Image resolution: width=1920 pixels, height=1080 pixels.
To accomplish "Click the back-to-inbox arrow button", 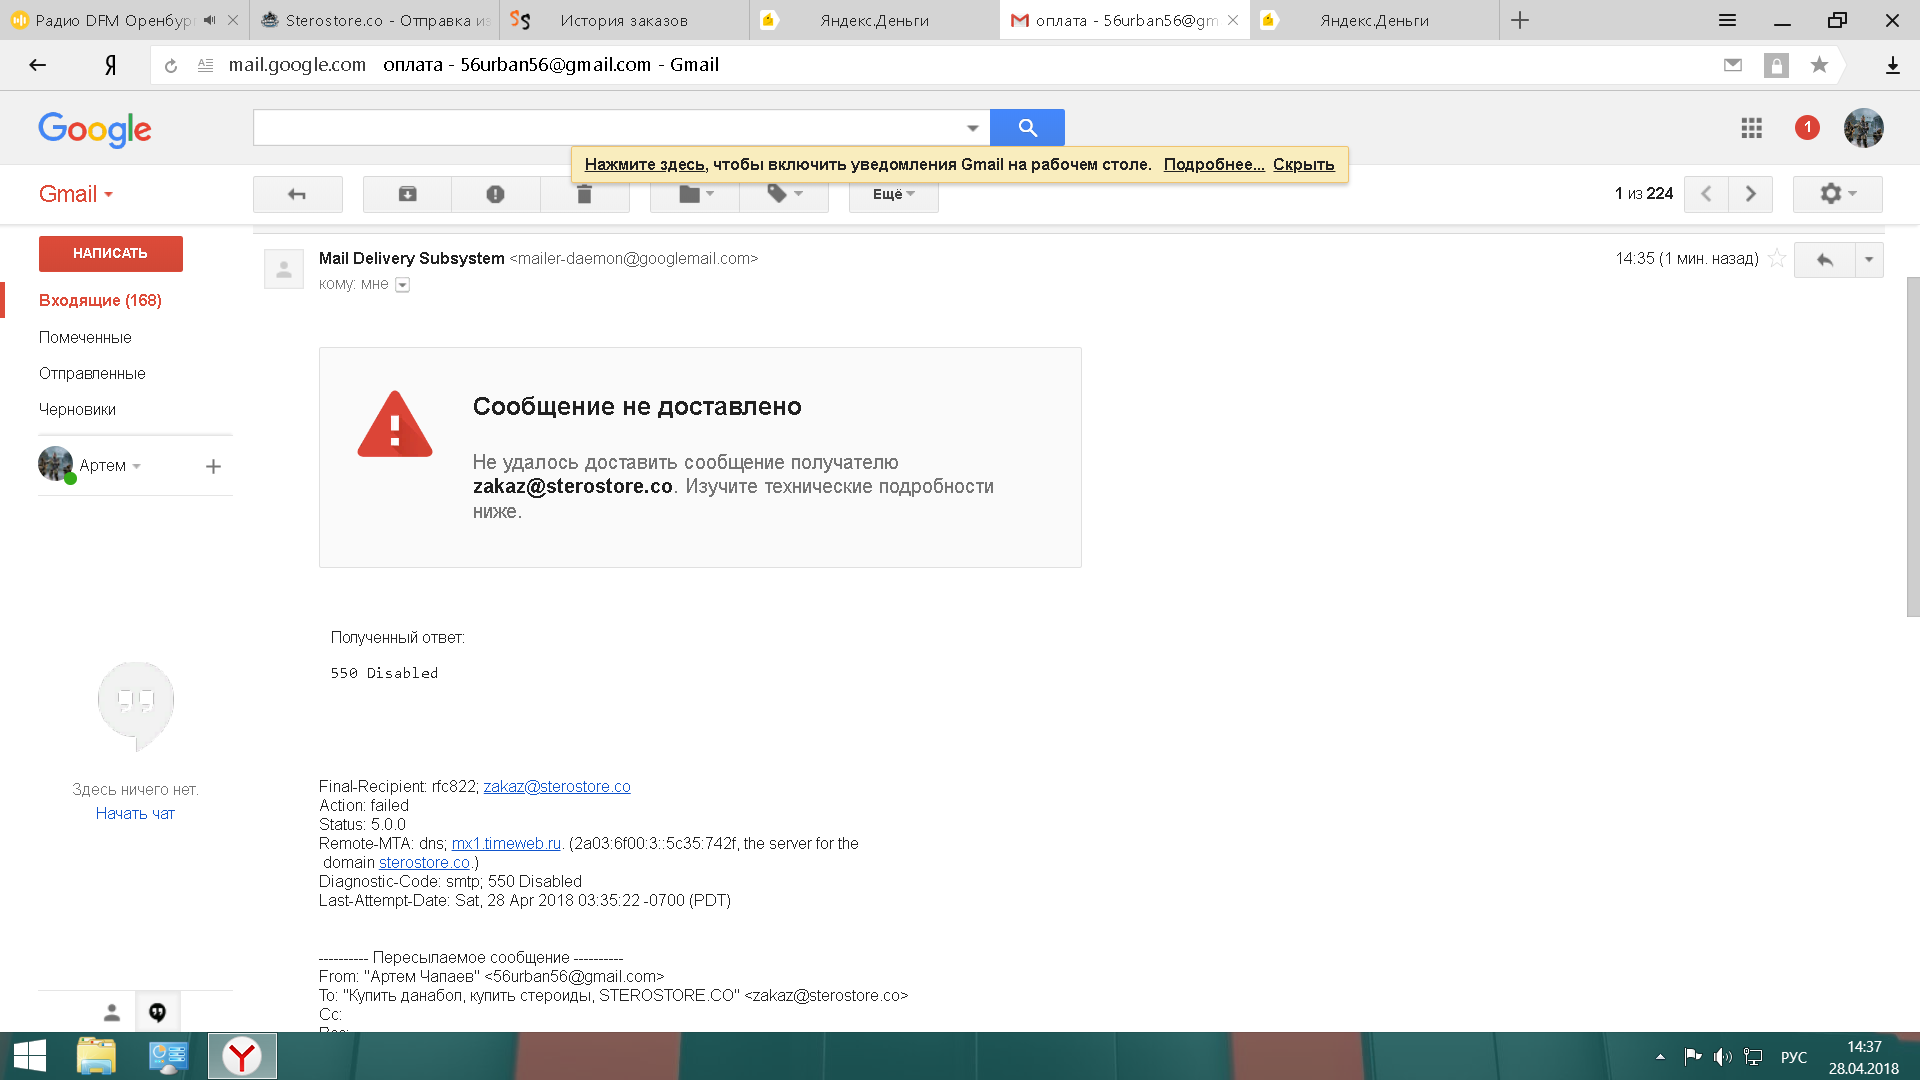I will coord(297,194).
